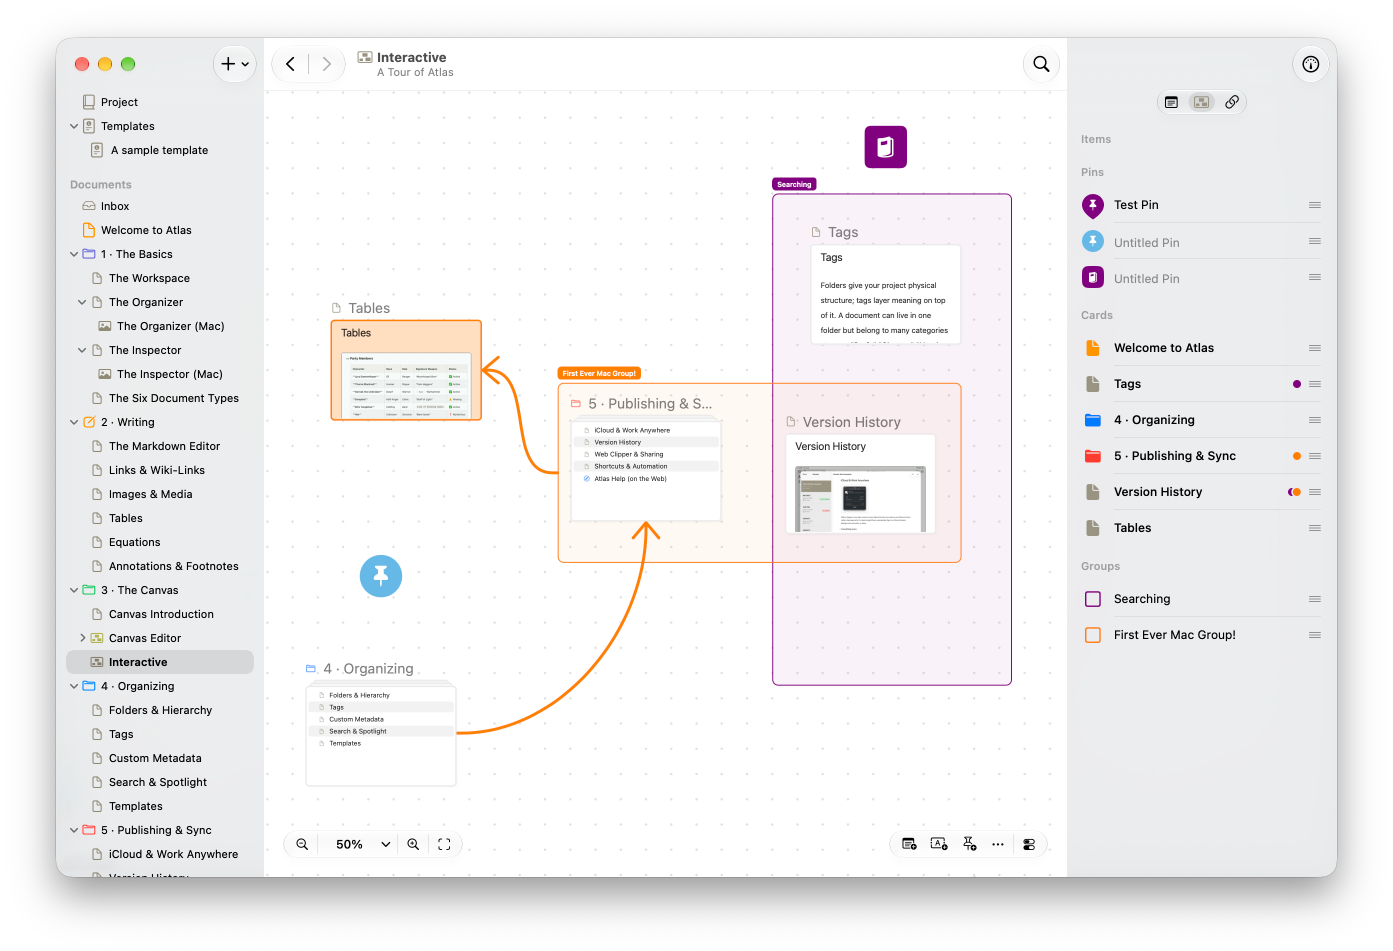Click the reorder handle for Test Pin
1393x951 pixels.
(1315, 205)
